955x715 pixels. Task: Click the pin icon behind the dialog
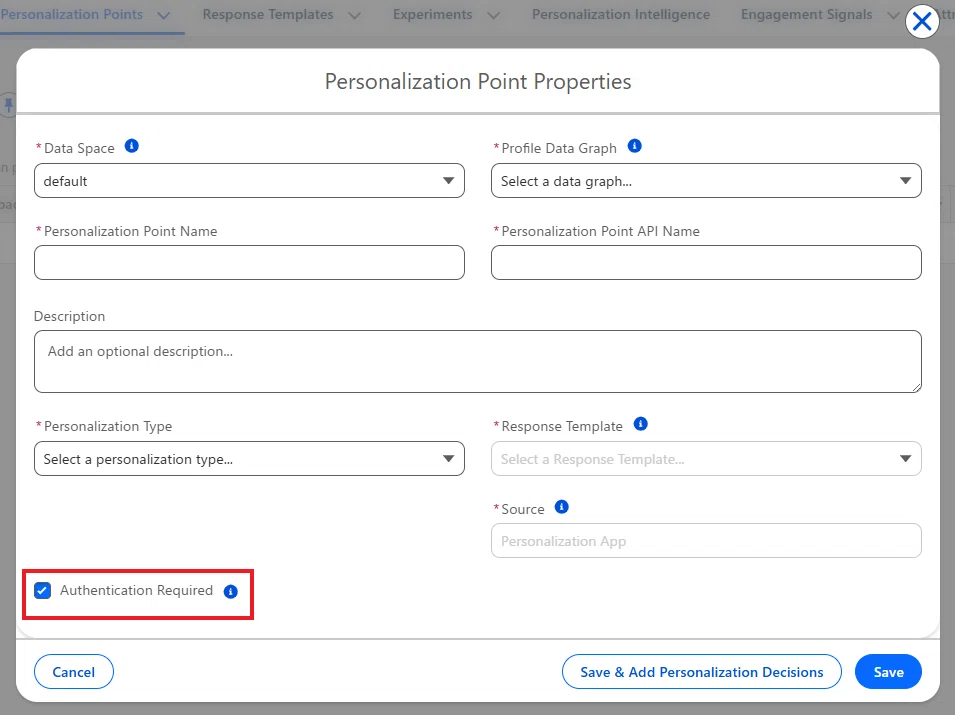tap(8, 105)
